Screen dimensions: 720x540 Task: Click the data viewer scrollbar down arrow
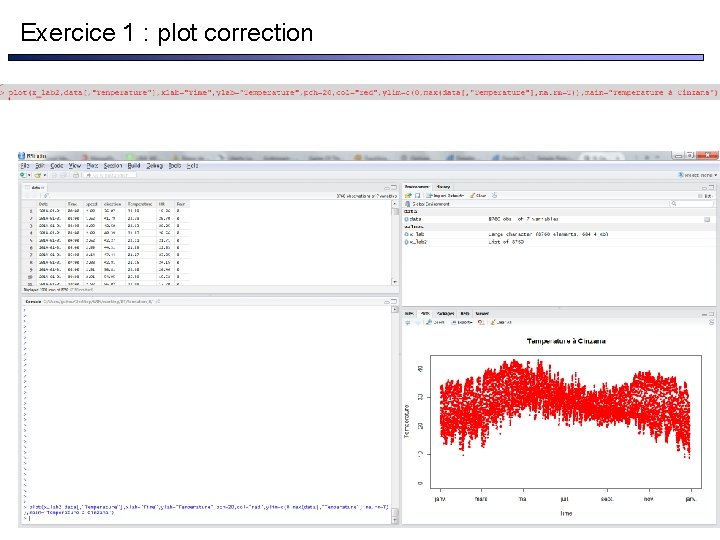click(395, 281)
